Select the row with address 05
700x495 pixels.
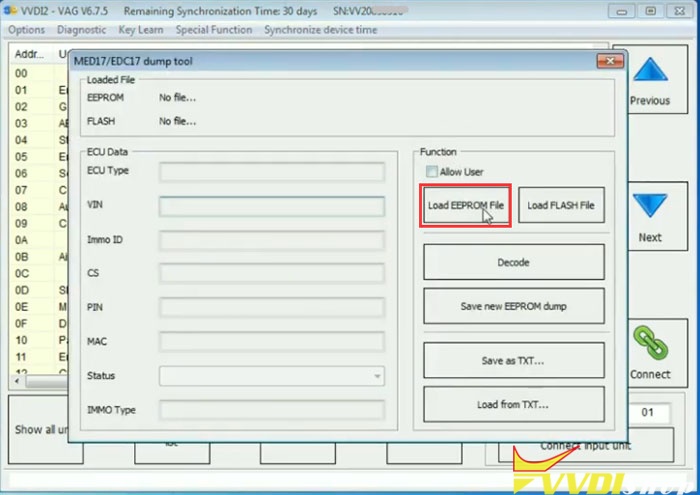point(39,157)
